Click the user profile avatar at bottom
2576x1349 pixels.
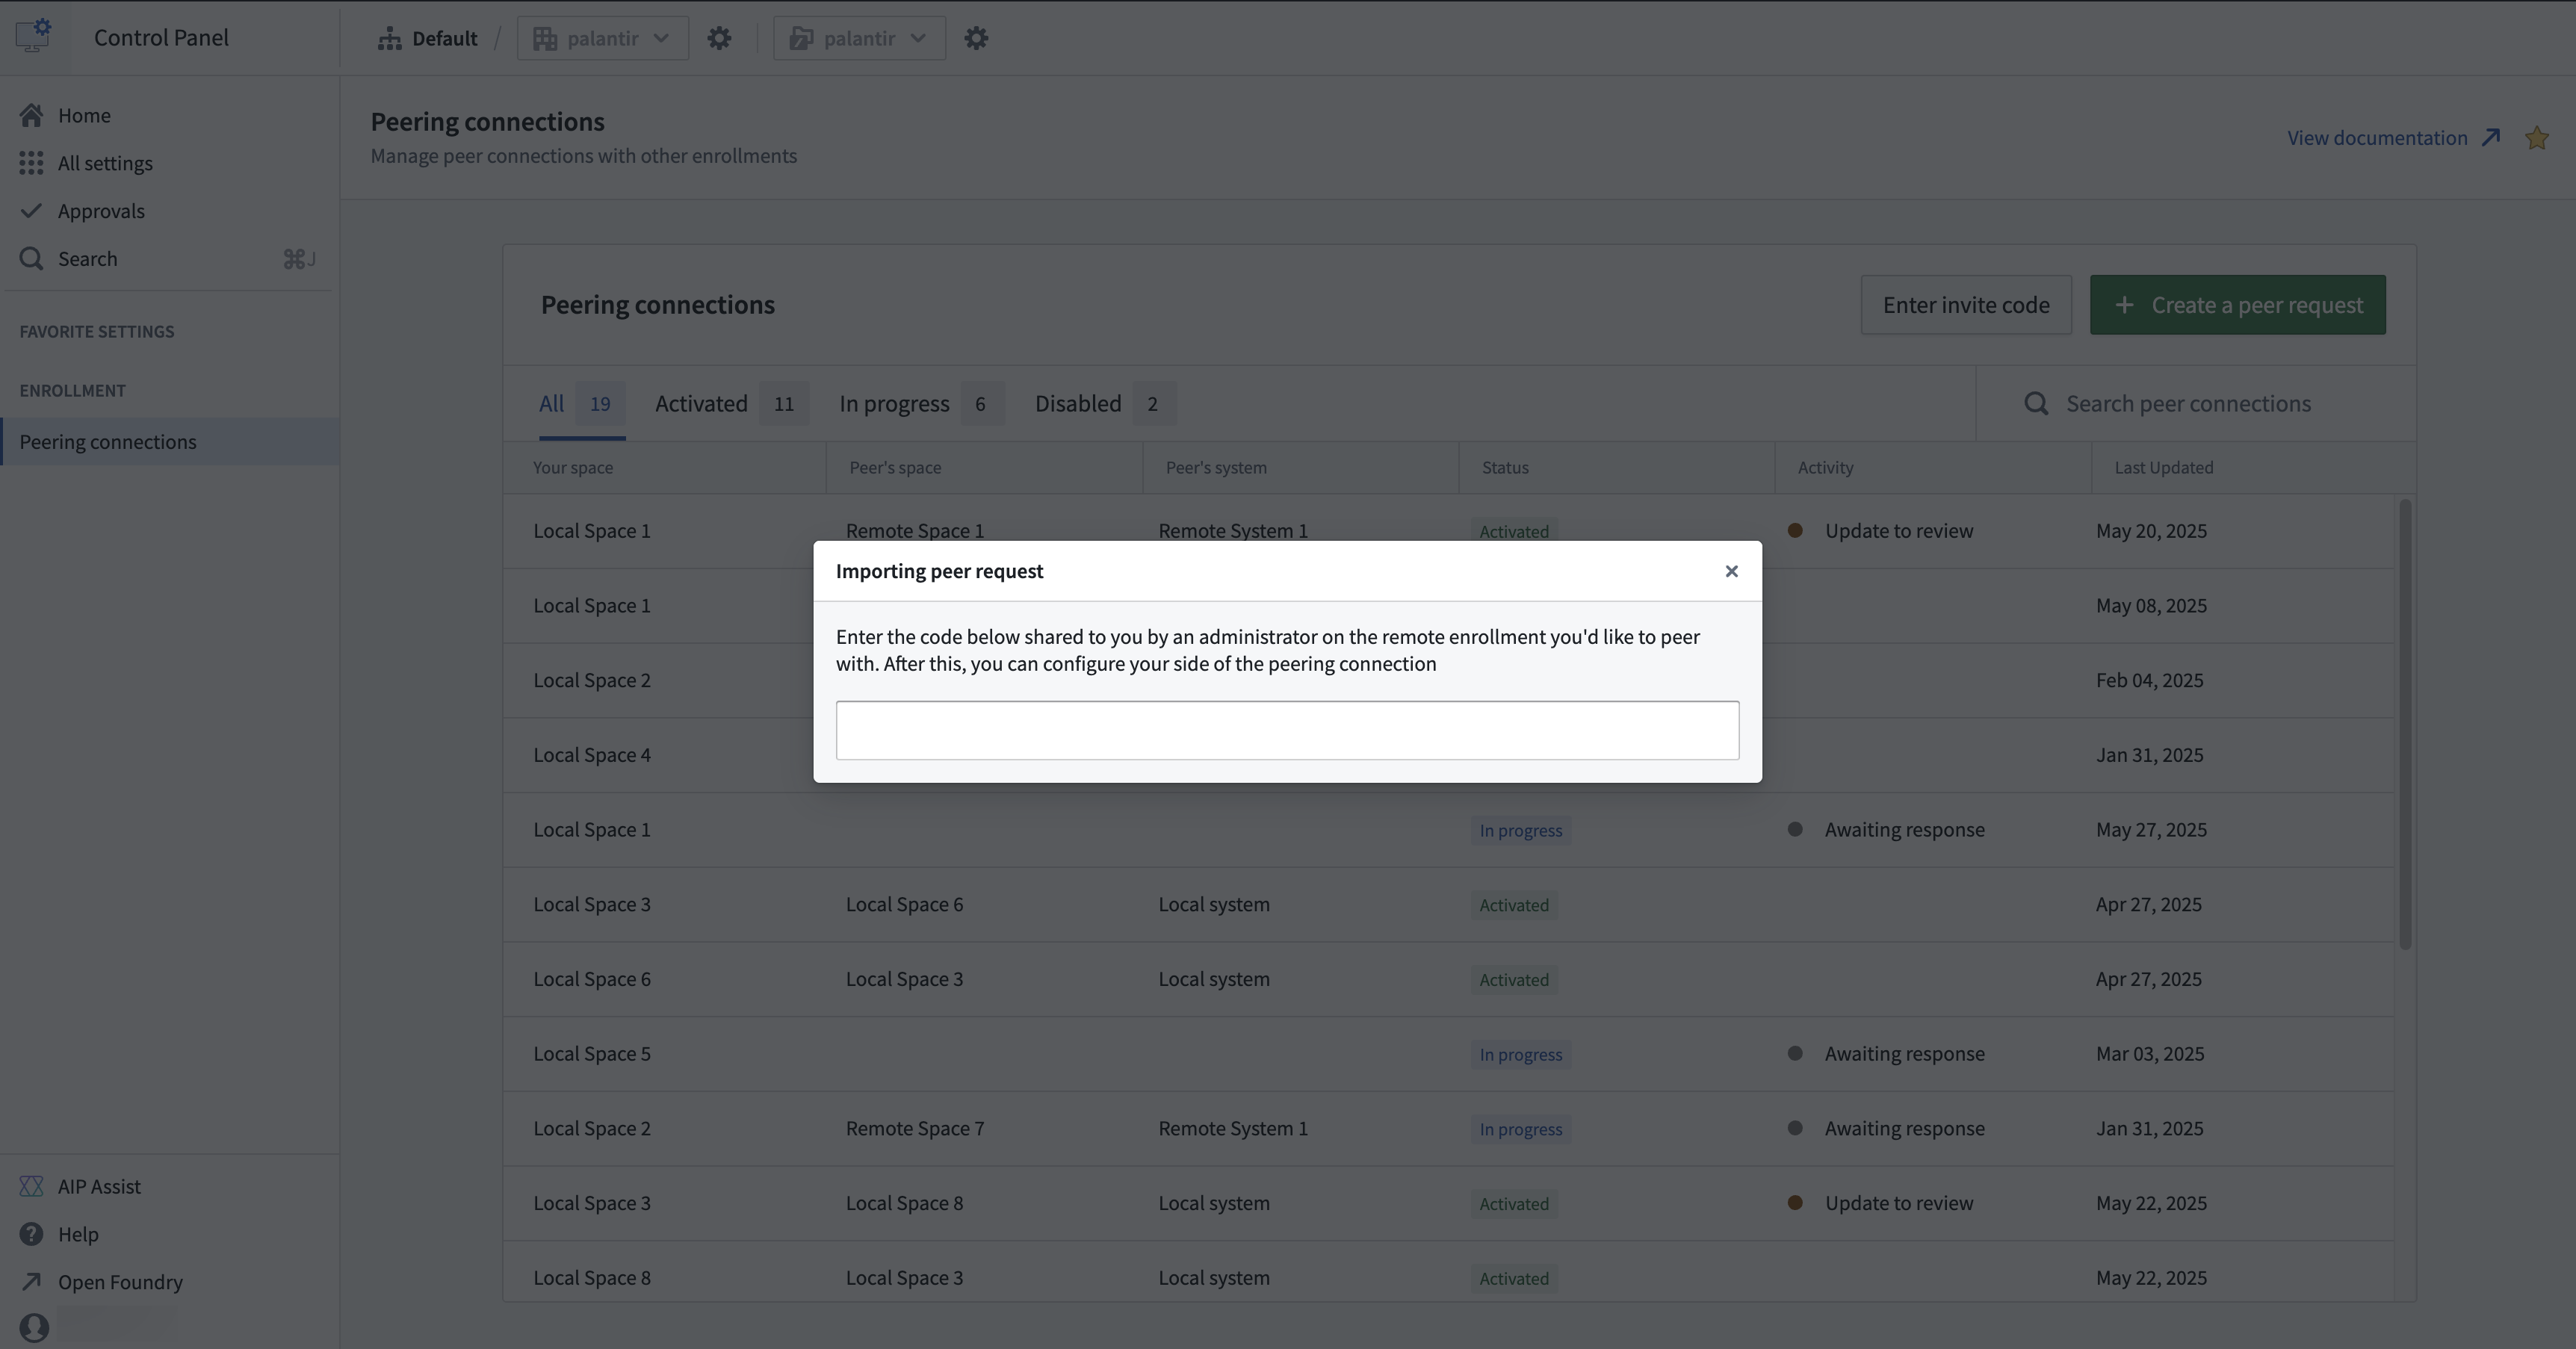(33, 1327)
